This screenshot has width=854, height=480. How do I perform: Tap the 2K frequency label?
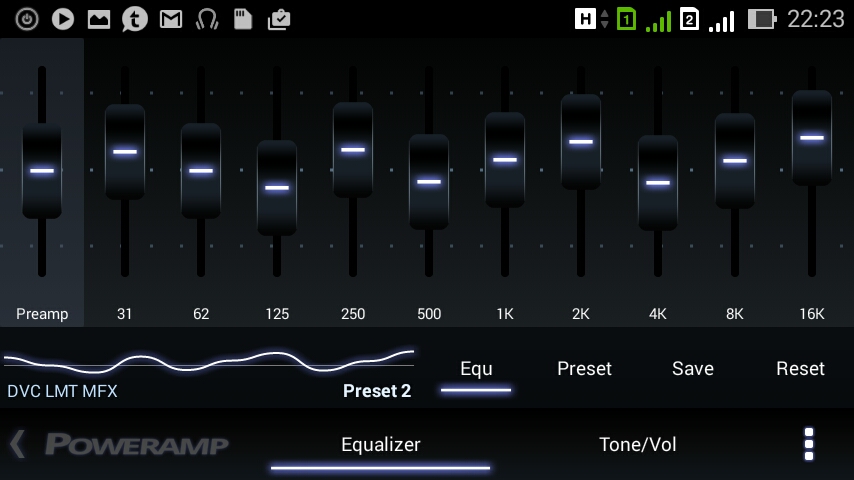point(581,314)
